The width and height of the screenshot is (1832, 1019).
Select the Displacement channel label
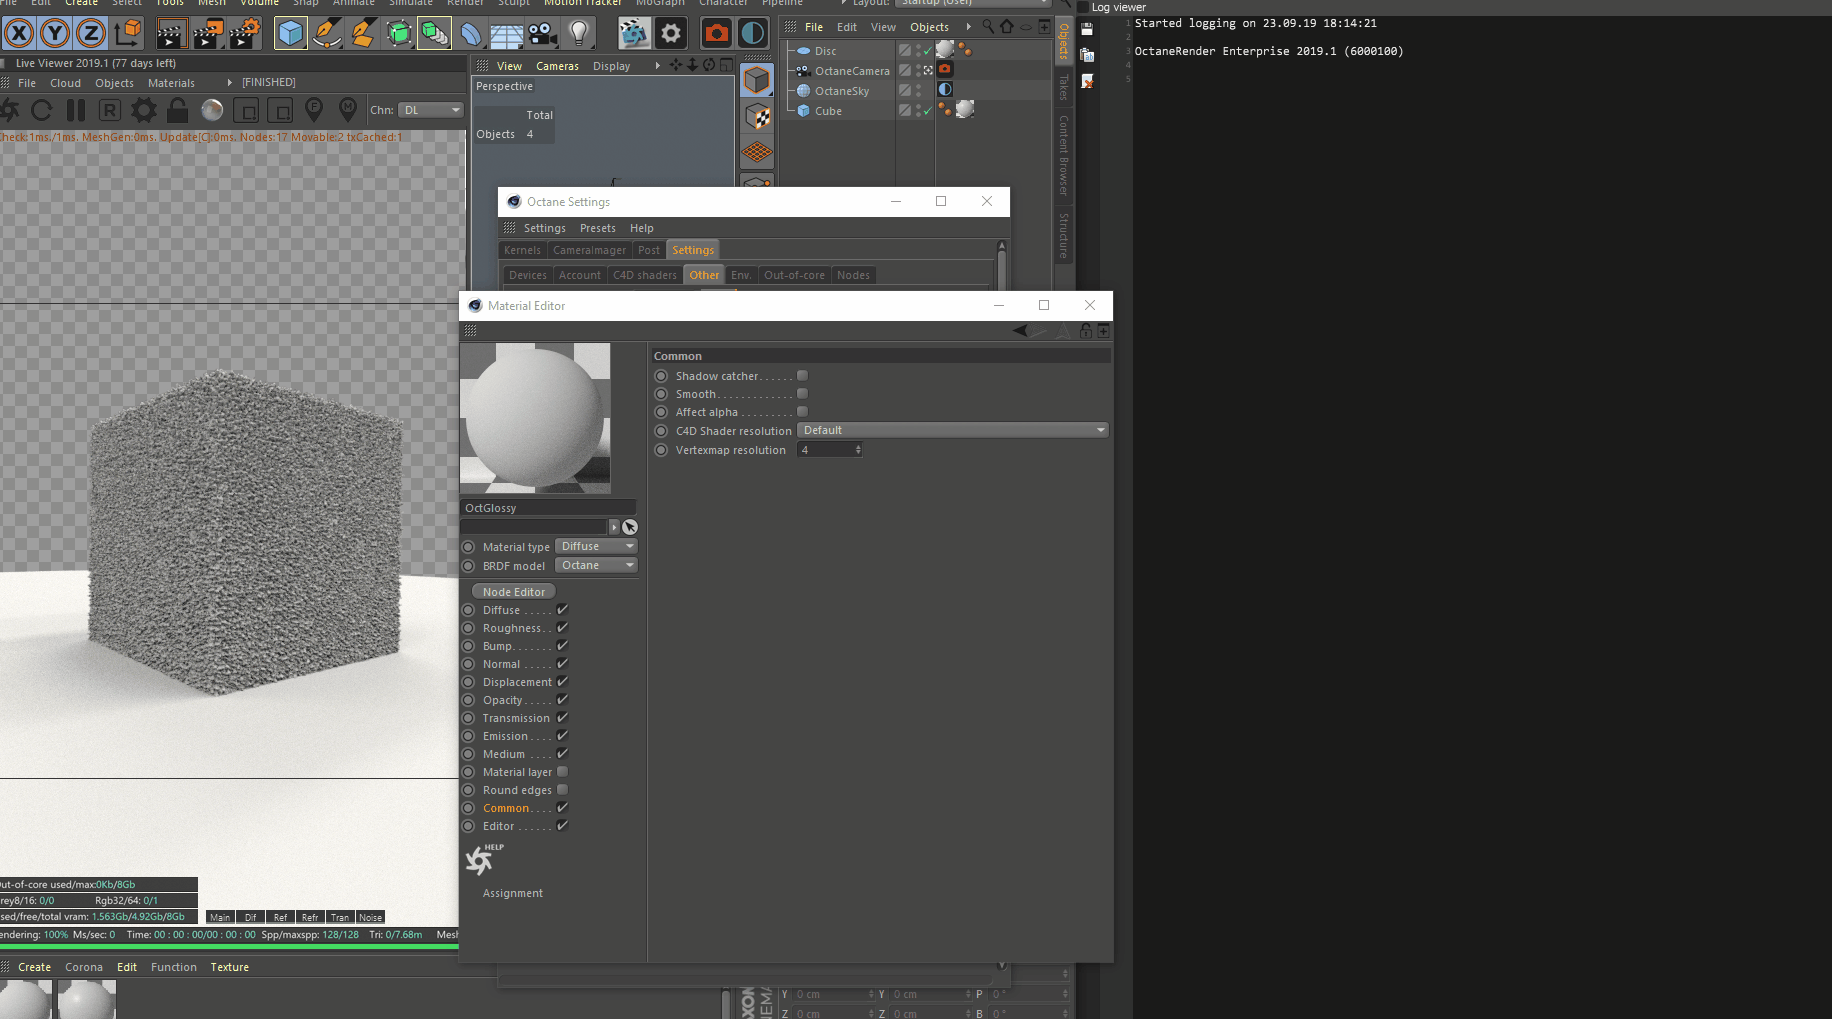coord(517,682)
